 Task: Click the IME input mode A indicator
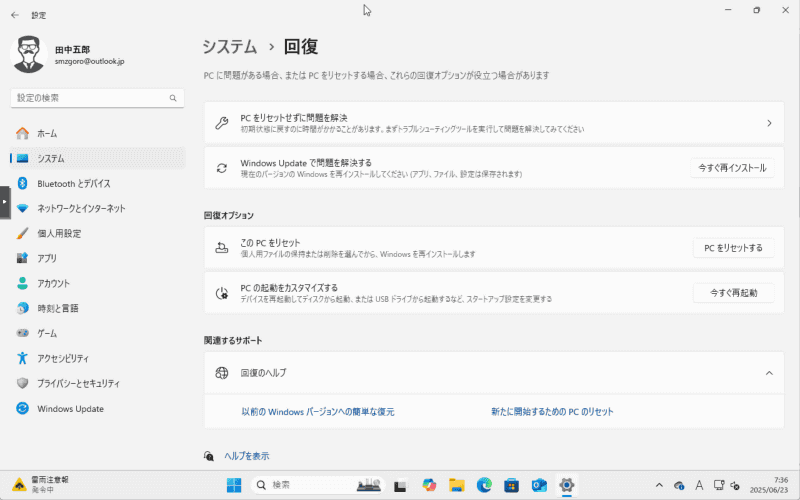[x=699, y=485]
